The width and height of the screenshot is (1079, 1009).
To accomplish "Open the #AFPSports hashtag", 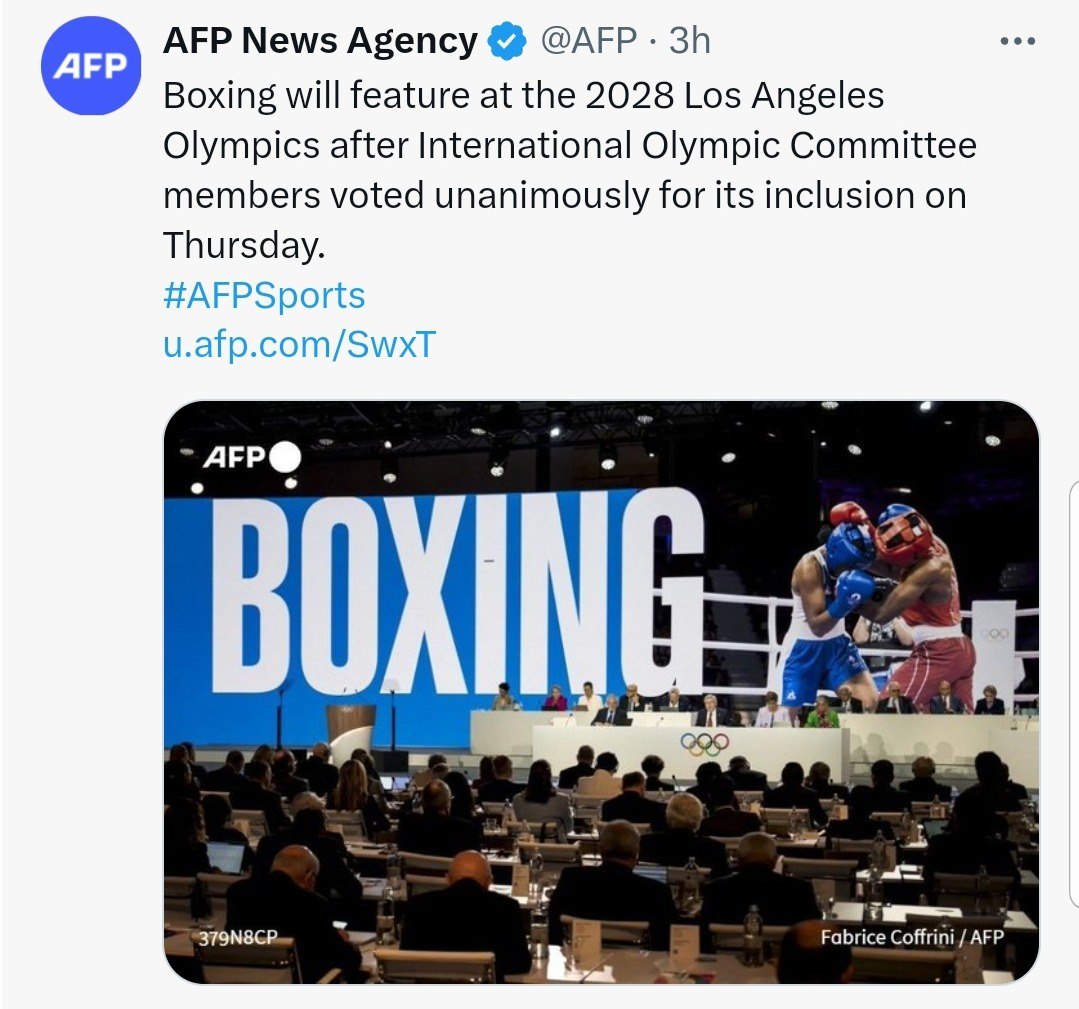I will pyautogui.click(x=264, y=295).
